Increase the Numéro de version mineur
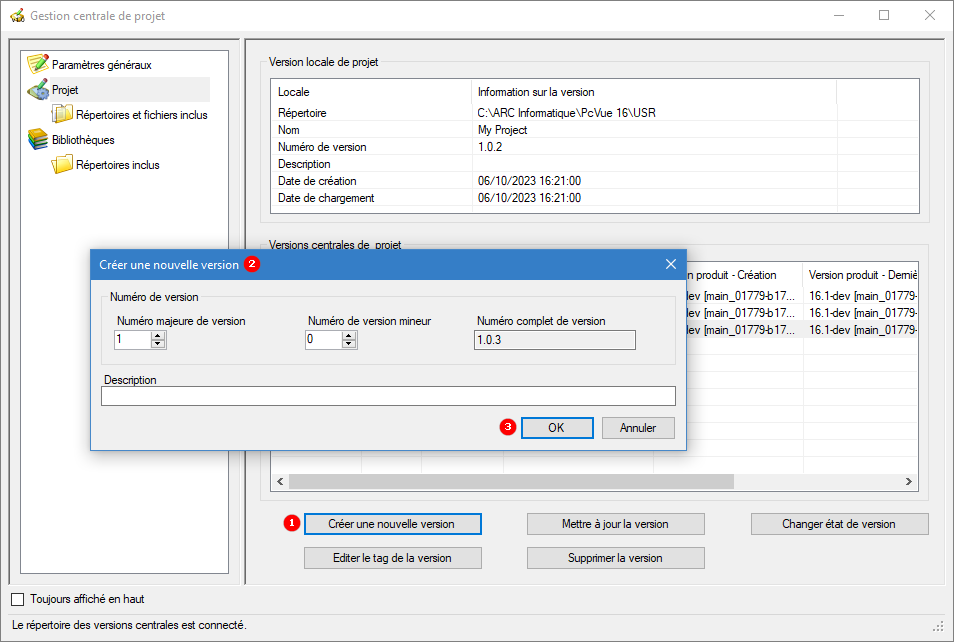Image resolution: width=954 pixels, height=642 pixels. coord(349,335)
